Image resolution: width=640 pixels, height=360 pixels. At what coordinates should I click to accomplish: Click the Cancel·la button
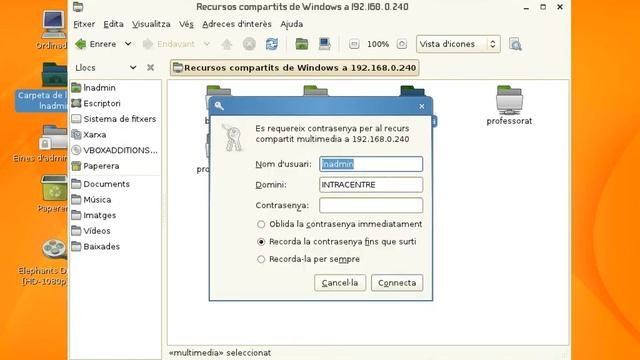pos(340,283)
